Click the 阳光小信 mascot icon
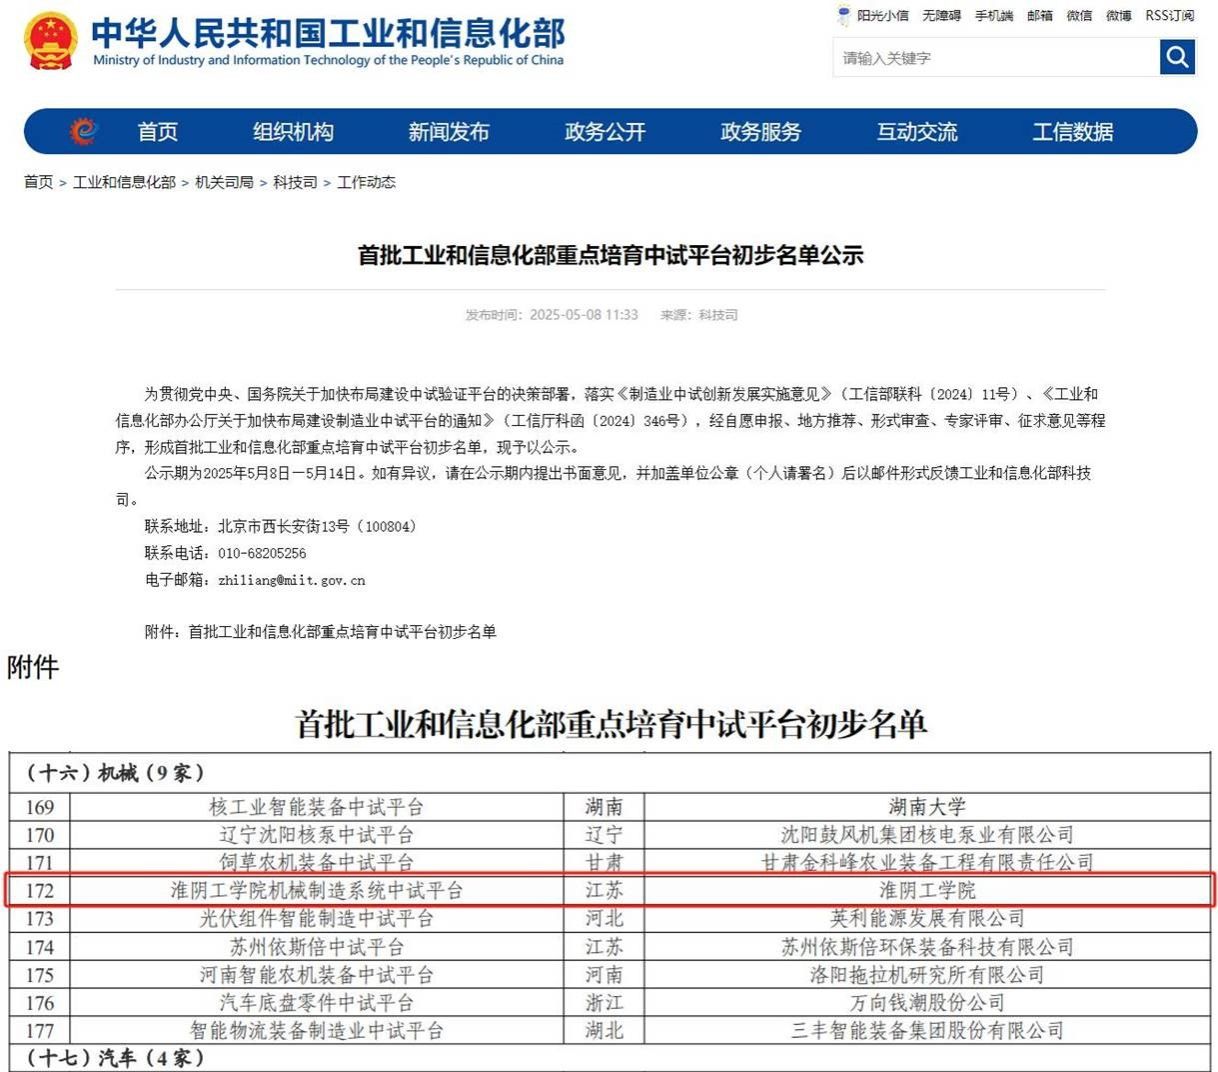Viewport: 1218px width, 1072px height. point(844,15)
